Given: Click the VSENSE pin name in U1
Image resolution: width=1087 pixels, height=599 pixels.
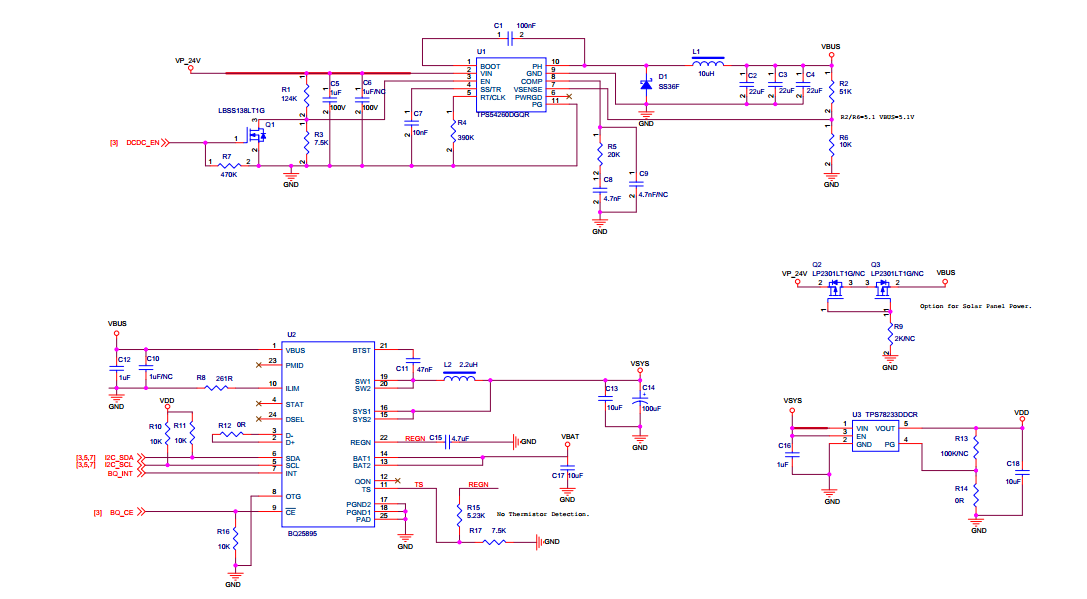Looking at the screenshot, I should click(528, 89).
